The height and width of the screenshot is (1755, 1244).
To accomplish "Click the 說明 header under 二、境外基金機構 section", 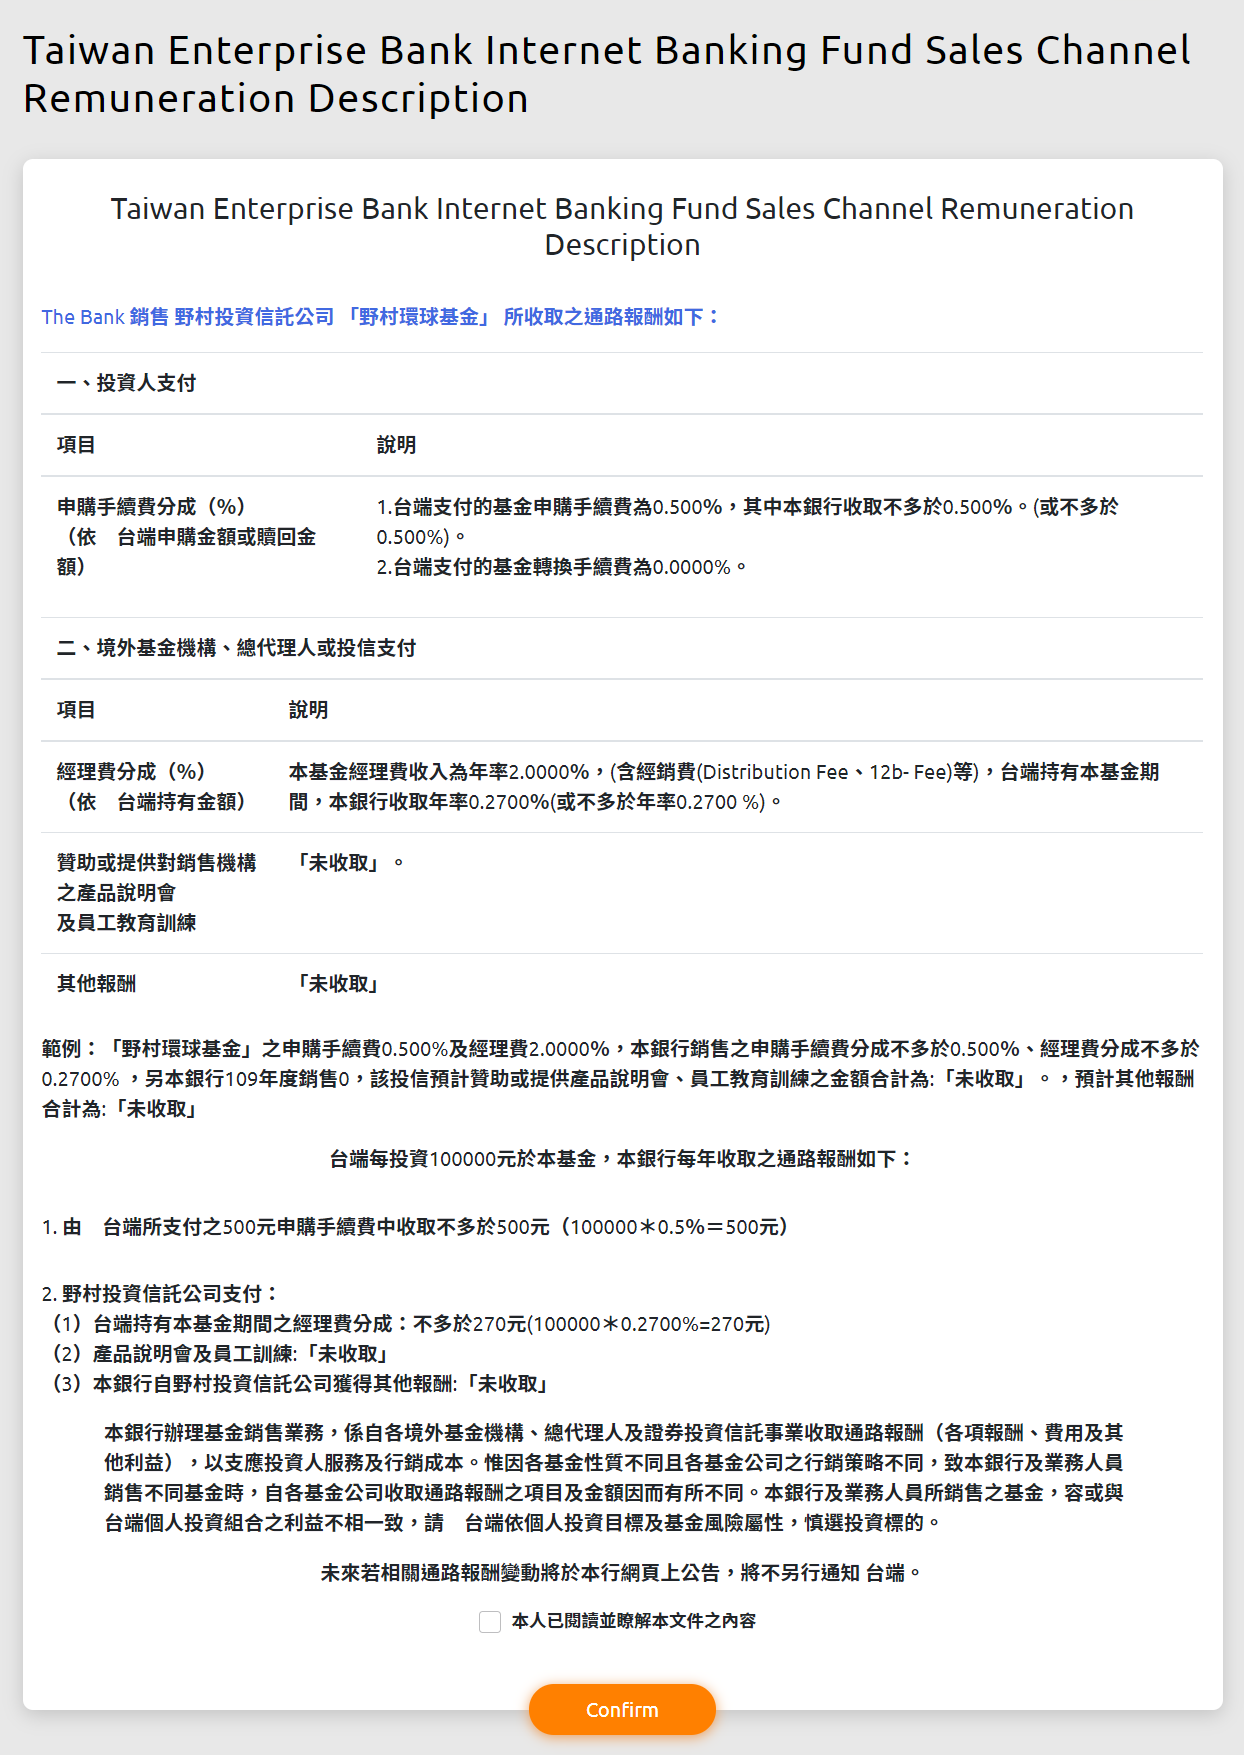I will [x=308, y=710].
